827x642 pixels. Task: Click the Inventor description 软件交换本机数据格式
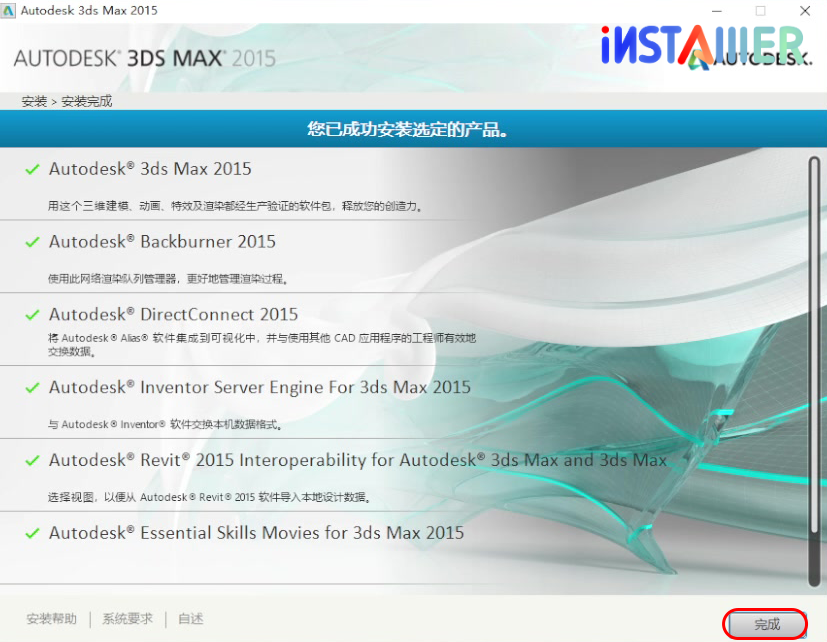pos(165,424)
